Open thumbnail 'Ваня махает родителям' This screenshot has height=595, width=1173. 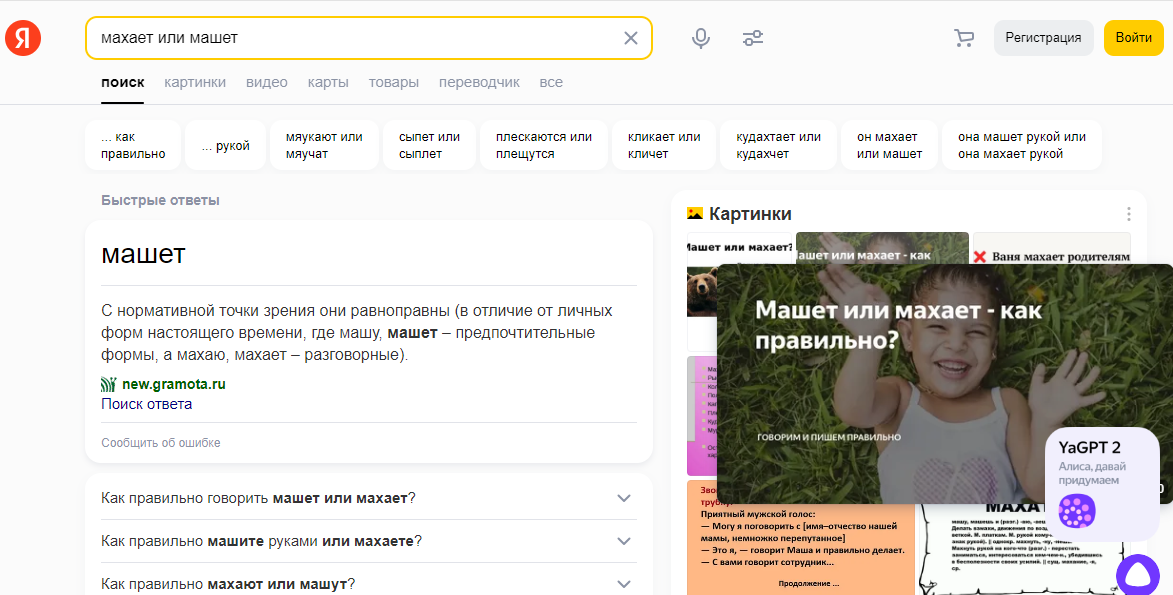click(x=1053, y=248)
